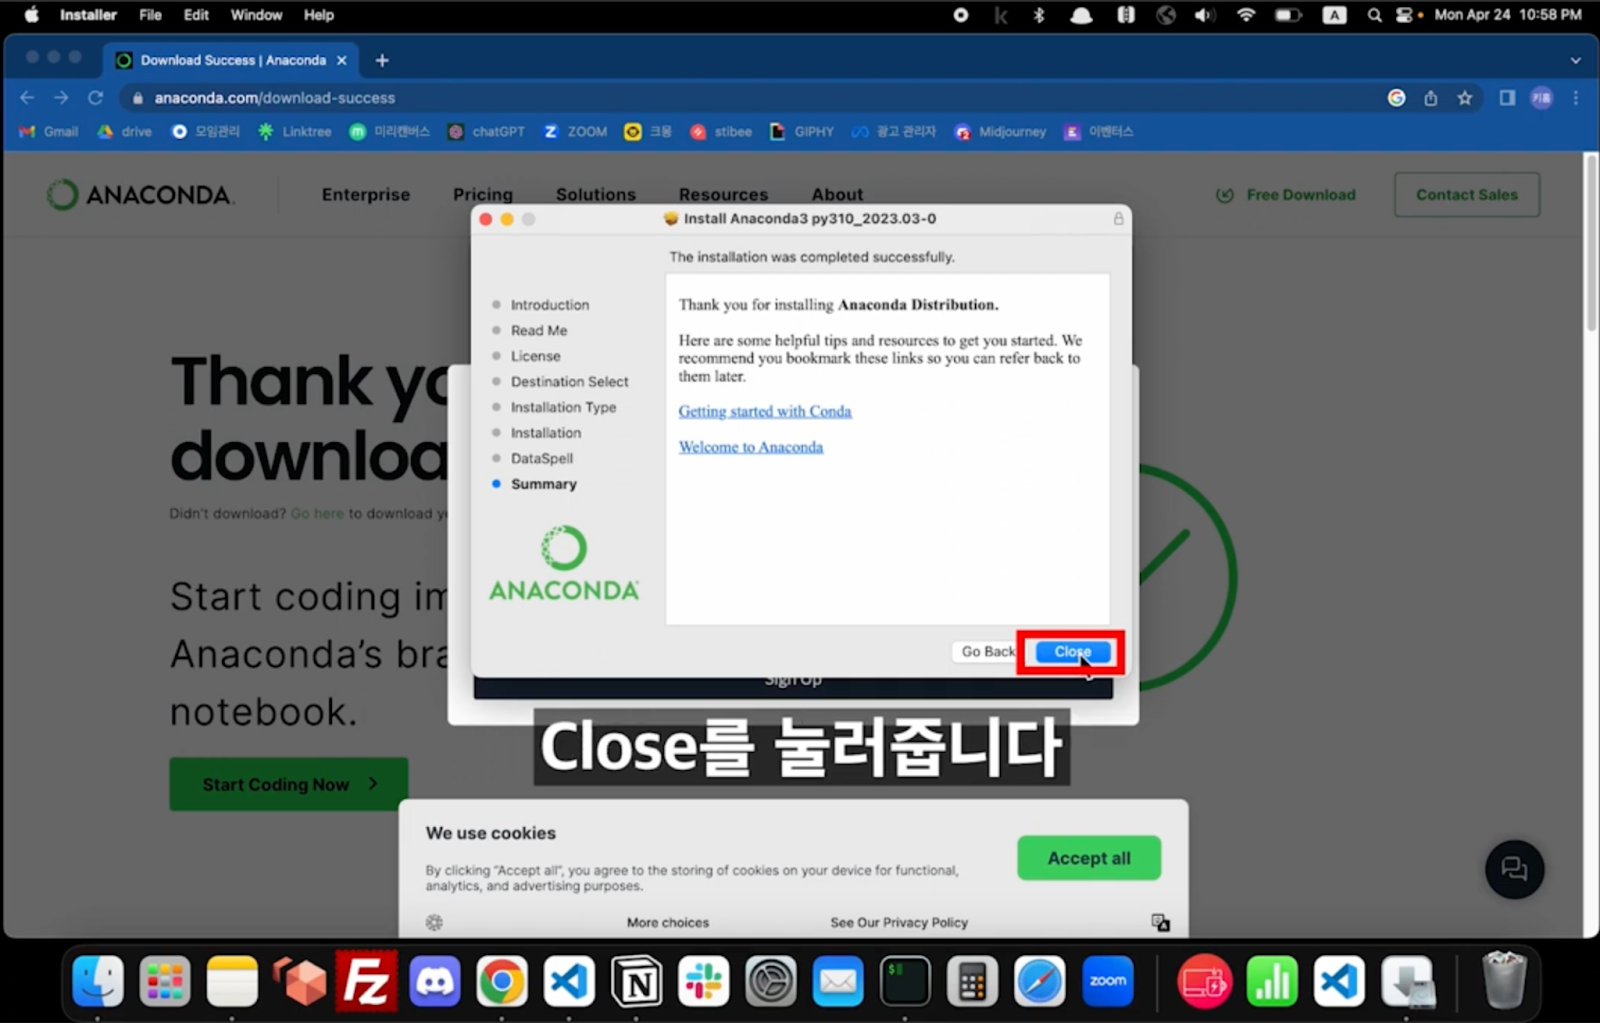Click the Contact Sales button
The height and width of the screenshot is (1023, 1600).
coord(1467,195)
